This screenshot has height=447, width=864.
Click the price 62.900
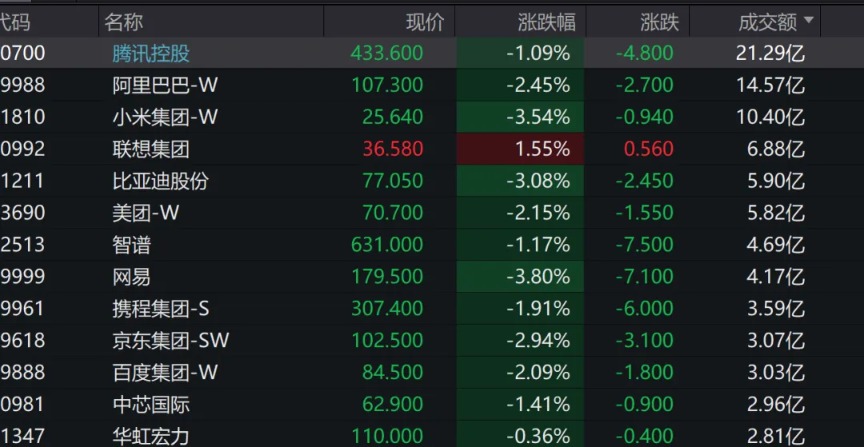[392, 405]
